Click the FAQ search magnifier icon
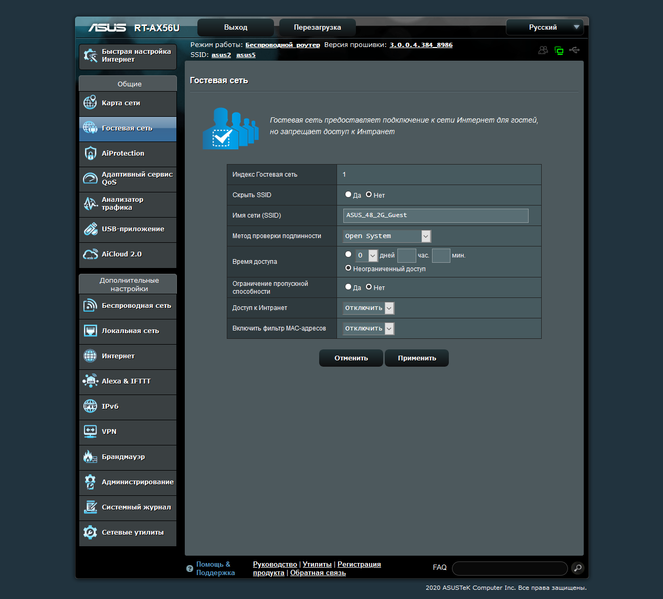The image size is (663, 599). 578,568
